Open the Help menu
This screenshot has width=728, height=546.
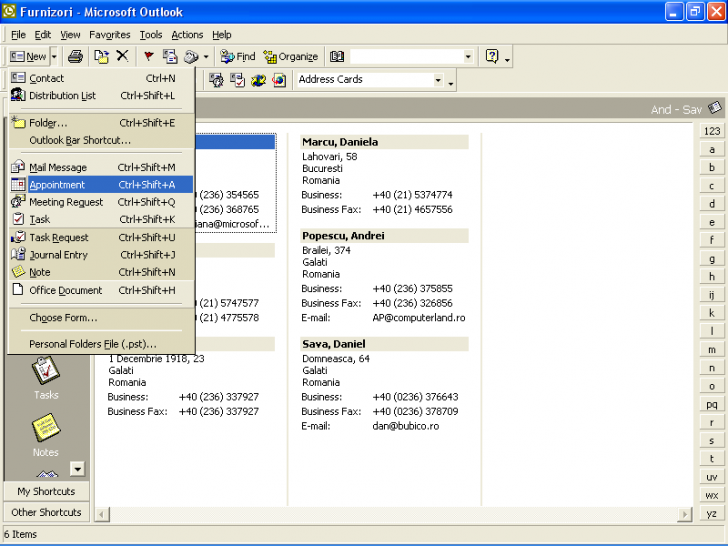tap(221, 34)
